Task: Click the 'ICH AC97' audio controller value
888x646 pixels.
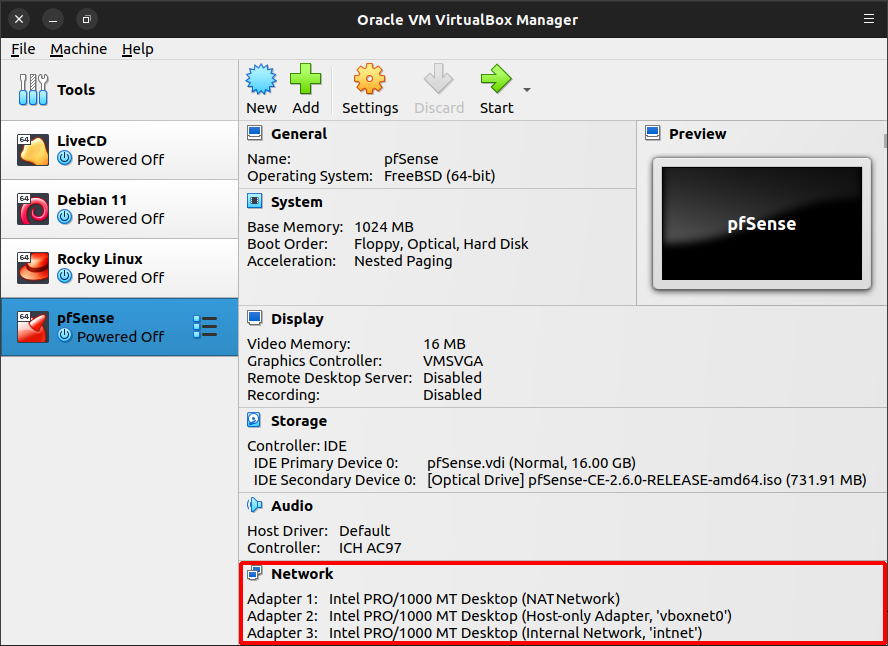Action: point(370,548)
